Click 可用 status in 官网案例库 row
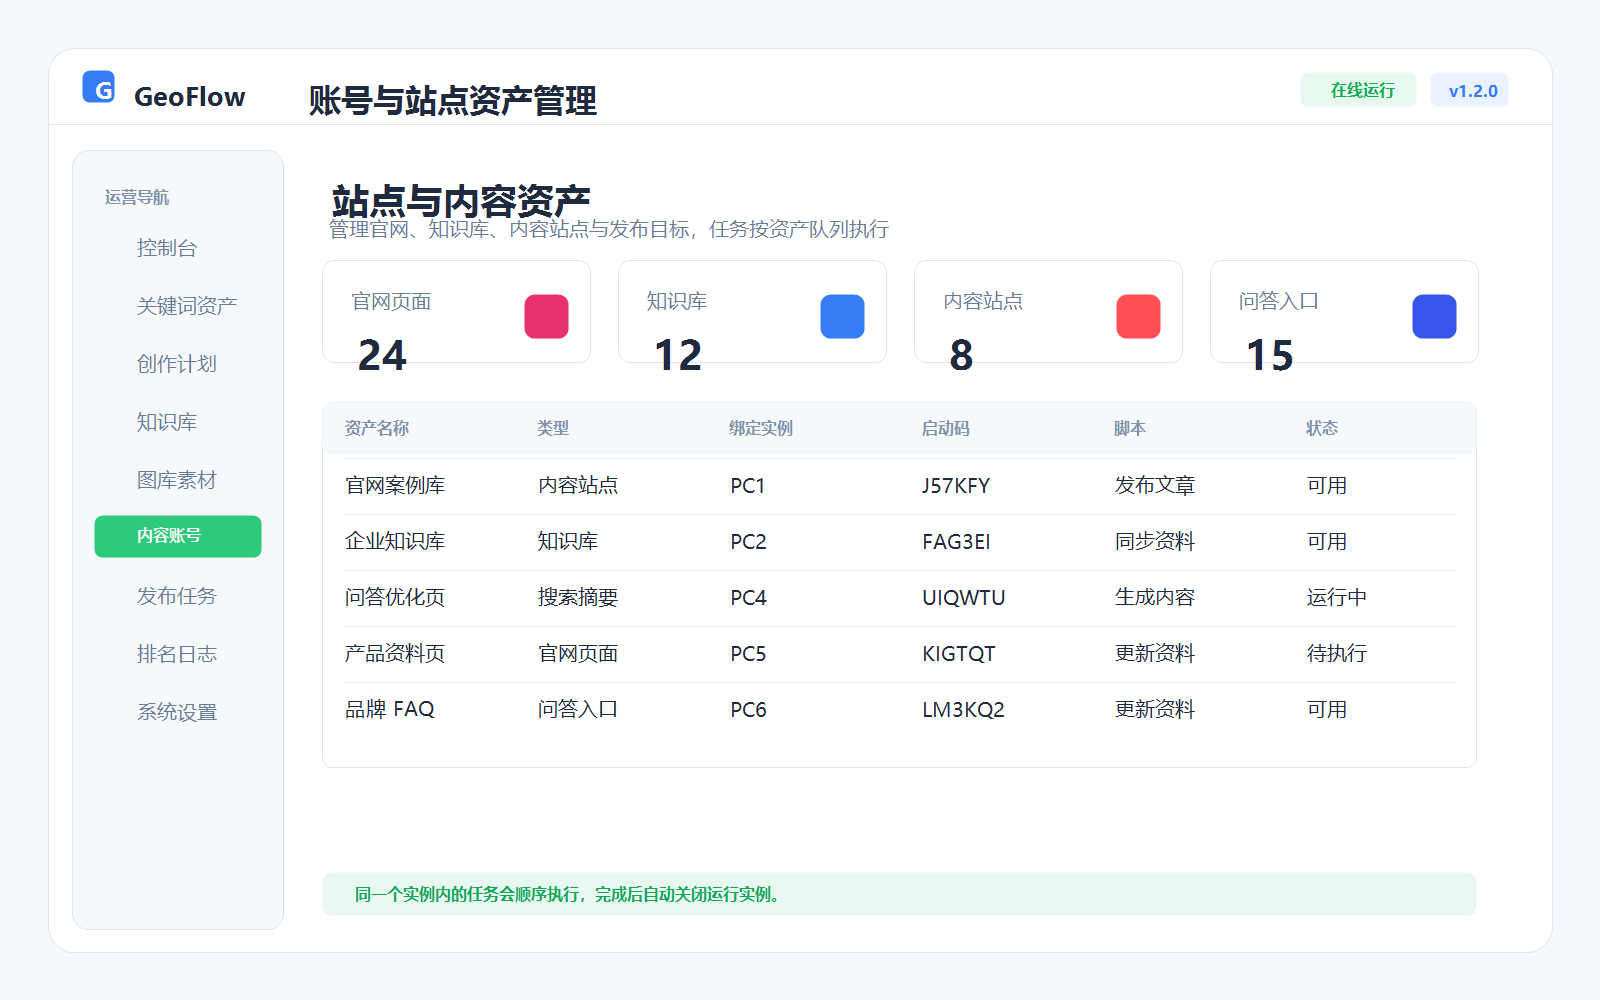Viewport: 1600px width, 1000px height. point(1327,486)
